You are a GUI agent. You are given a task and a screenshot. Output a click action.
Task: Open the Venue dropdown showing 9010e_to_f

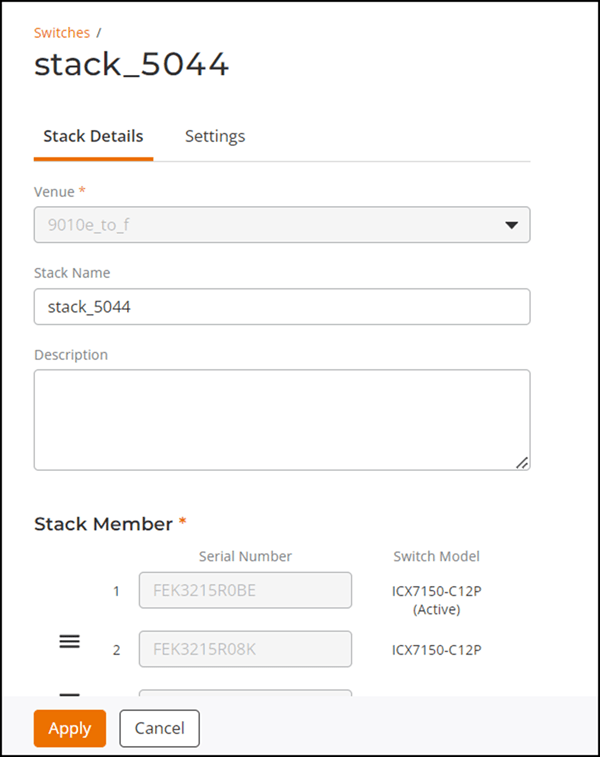point(282,225)
